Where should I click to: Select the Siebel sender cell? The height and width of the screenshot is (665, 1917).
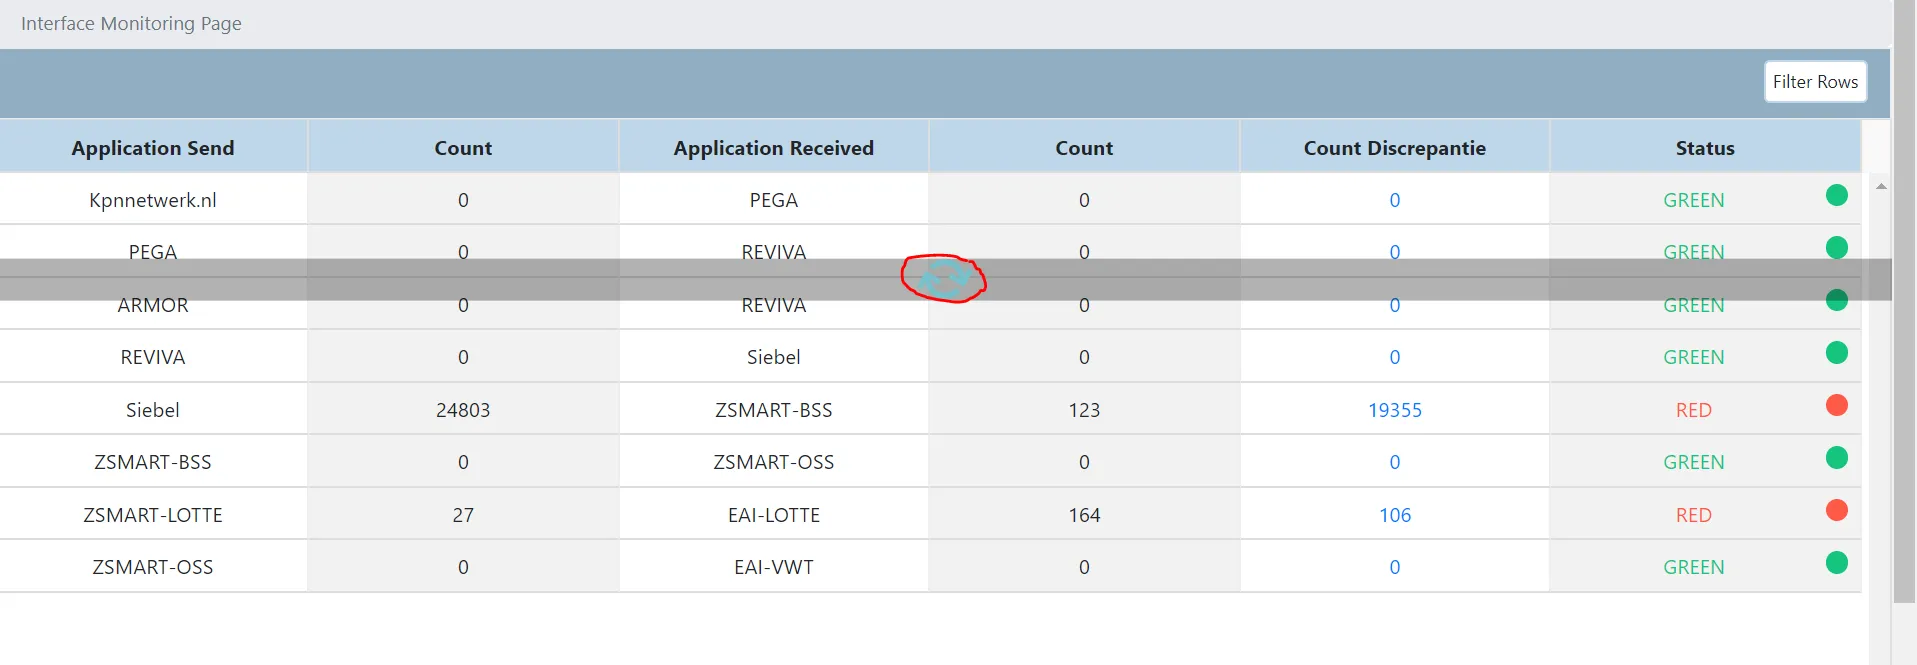153,410
